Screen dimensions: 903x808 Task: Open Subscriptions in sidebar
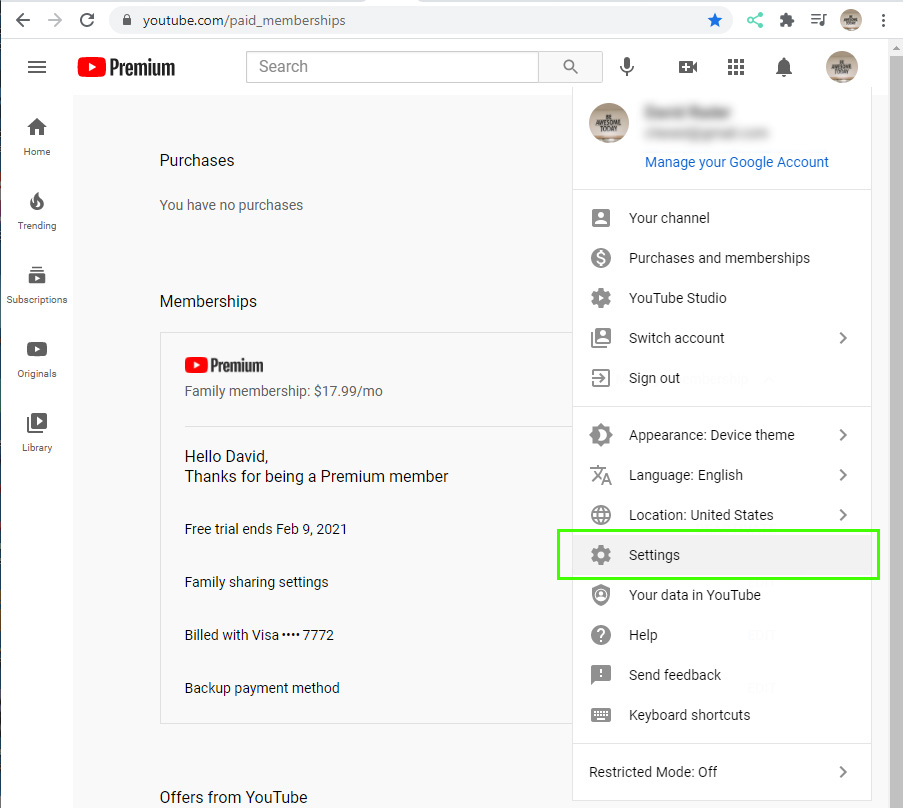coord(37,285)
